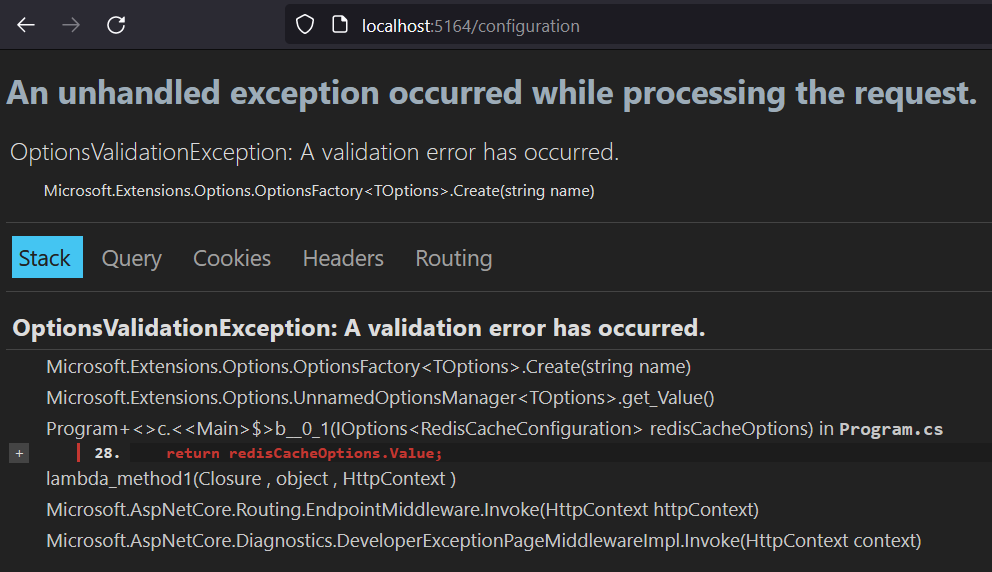Switch to the Query tab
Image resolution: width=992 pixels, height=572 pixels.
click(x=132, y=258)
